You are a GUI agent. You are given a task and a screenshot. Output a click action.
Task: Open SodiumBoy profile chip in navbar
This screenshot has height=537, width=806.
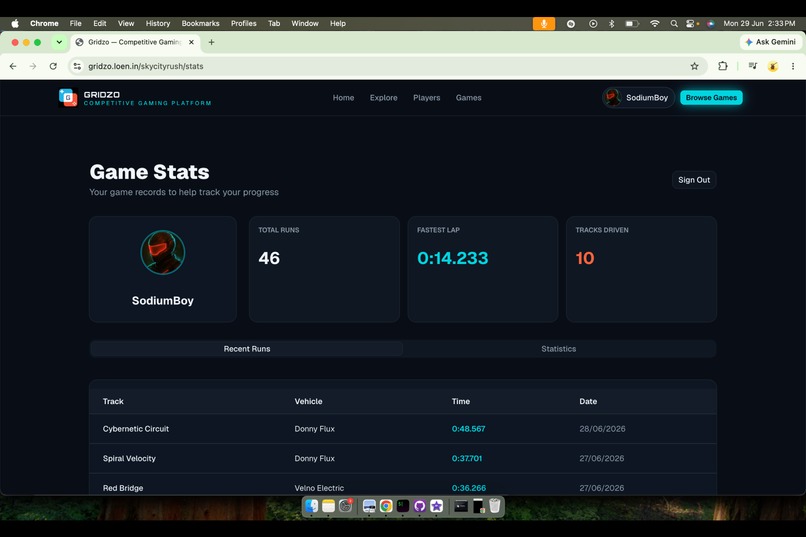click(638, 98)
